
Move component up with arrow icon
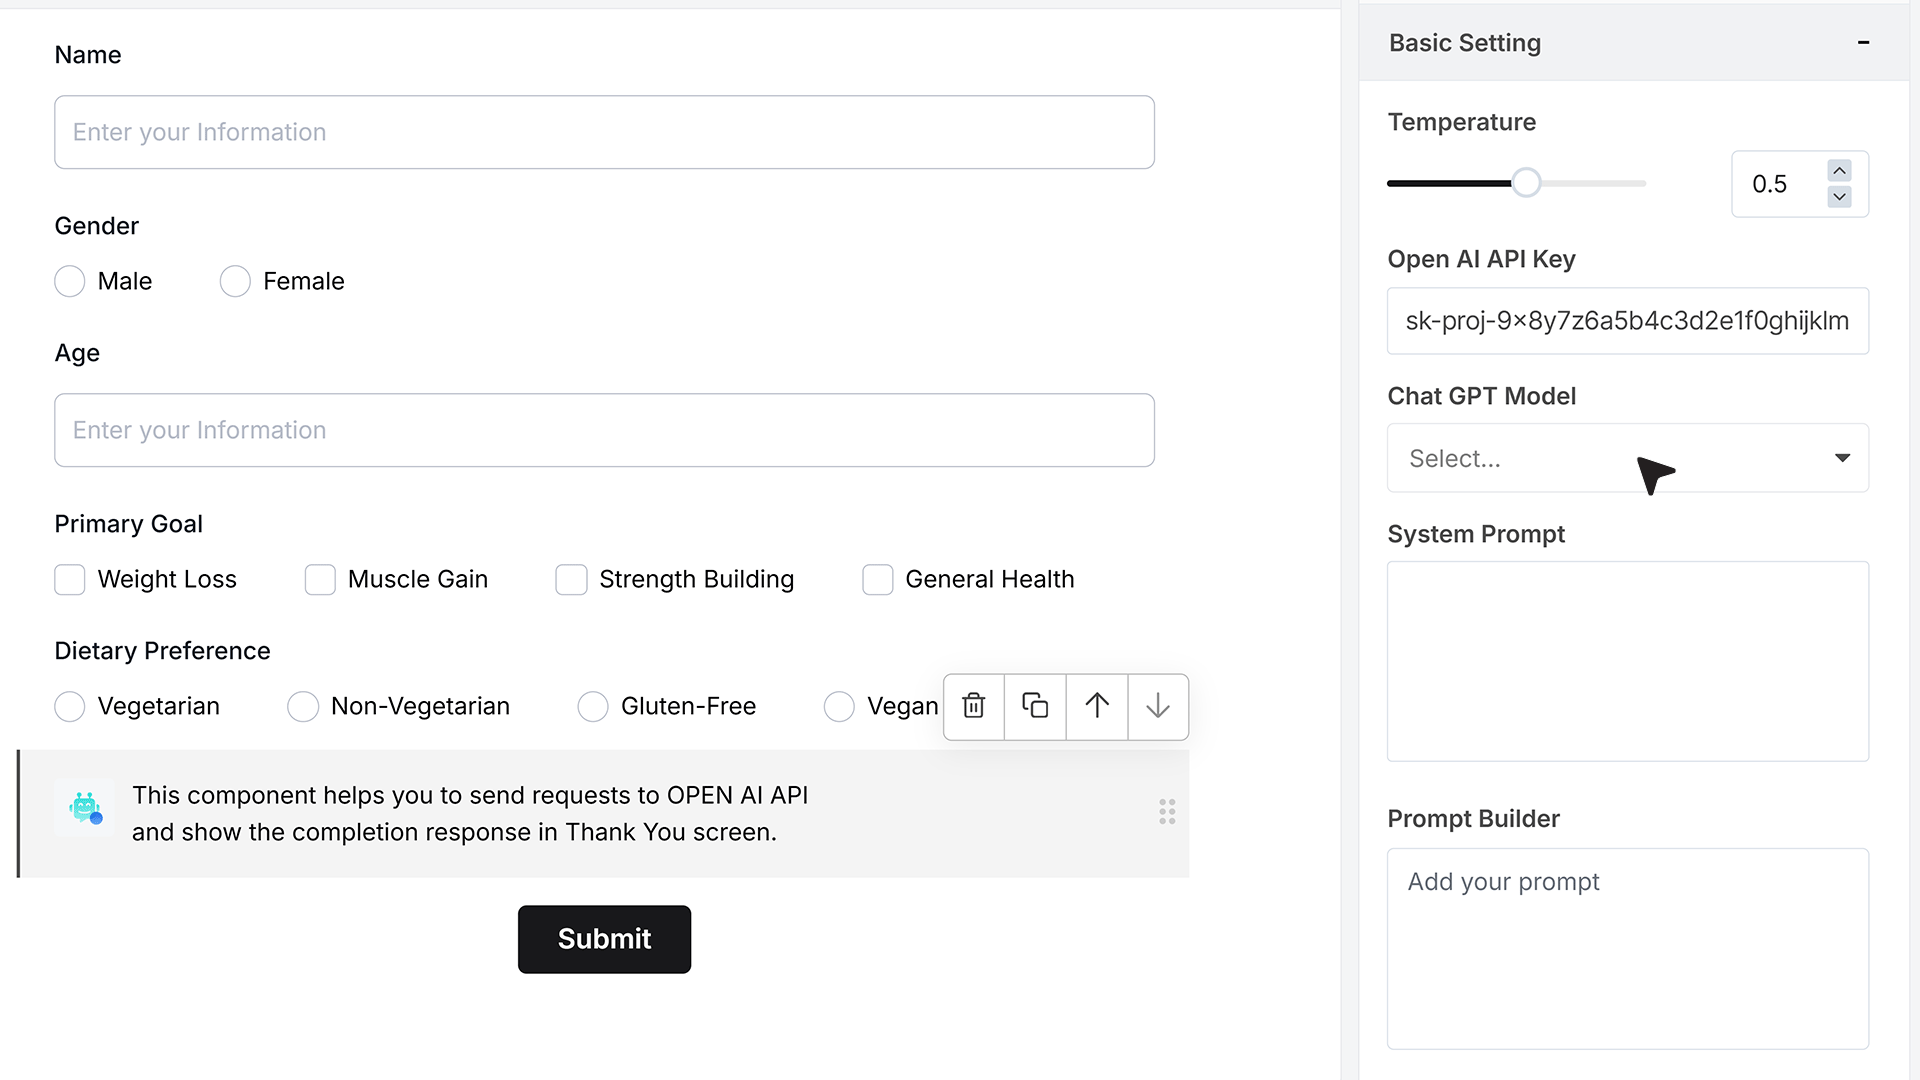click(x=1097, y=706)
